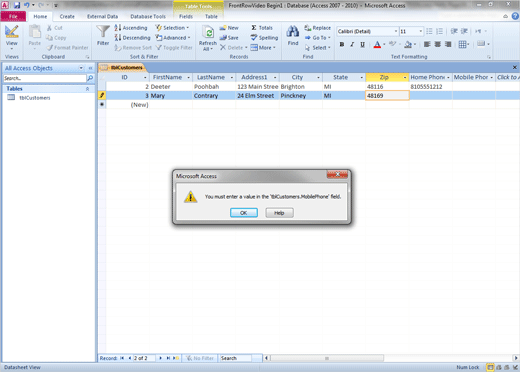Open Access Help question mark icon
The width and height of the screenshot is (520, 372).
pyautogui.click(x=515, y=16)
